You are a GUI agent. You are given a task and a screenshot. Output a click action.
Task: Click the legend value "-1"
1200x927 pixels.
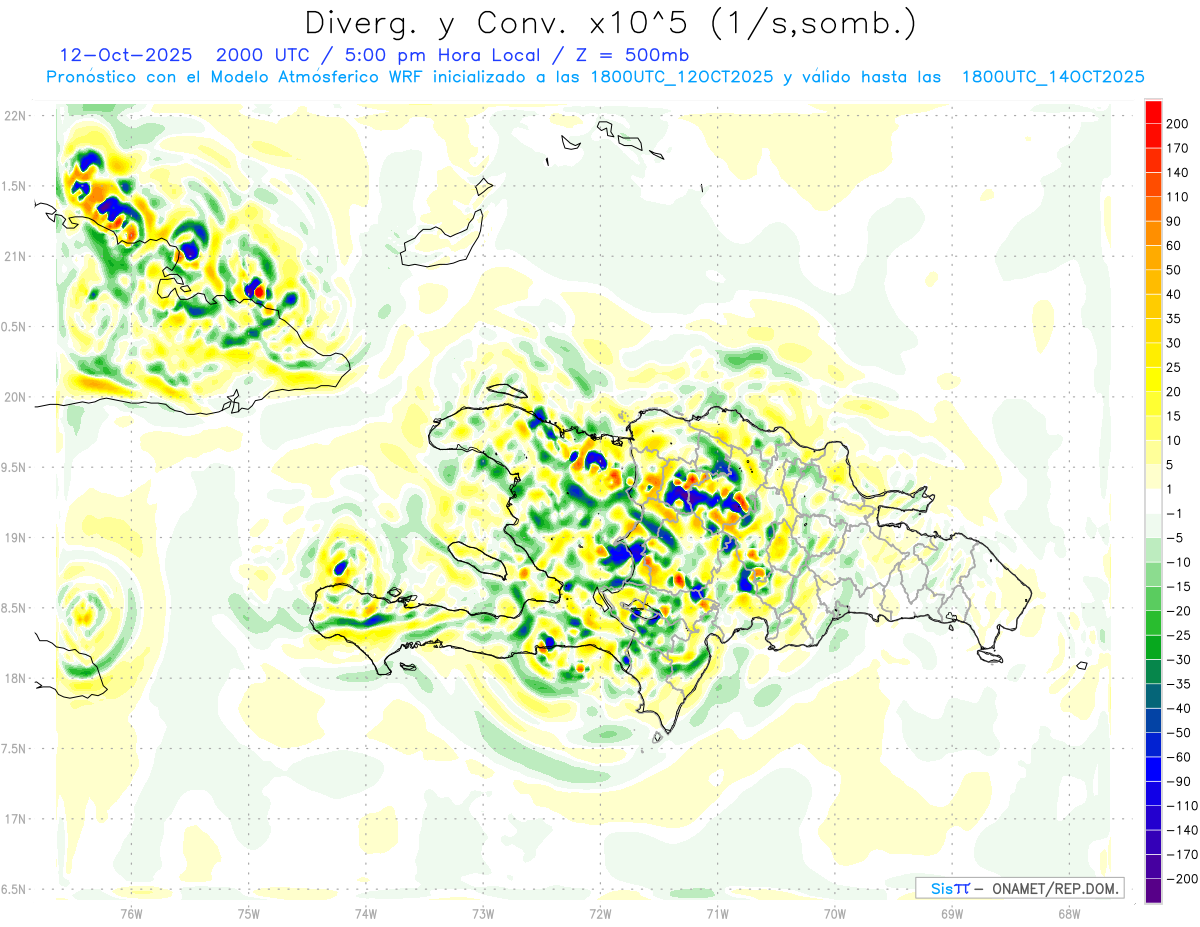(1176, 513)
